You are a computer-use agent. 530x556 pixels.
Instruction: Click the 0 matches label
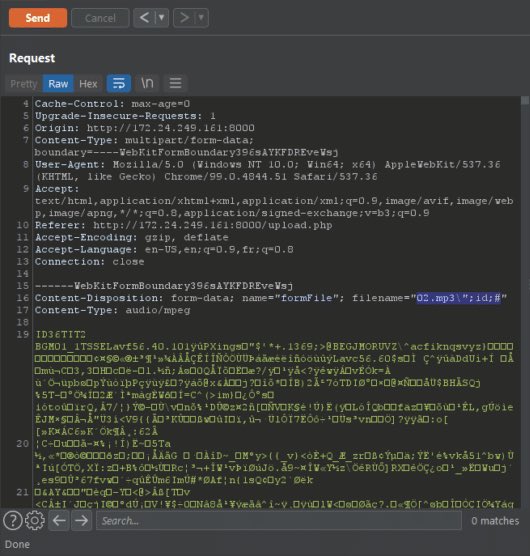[495, 521]
